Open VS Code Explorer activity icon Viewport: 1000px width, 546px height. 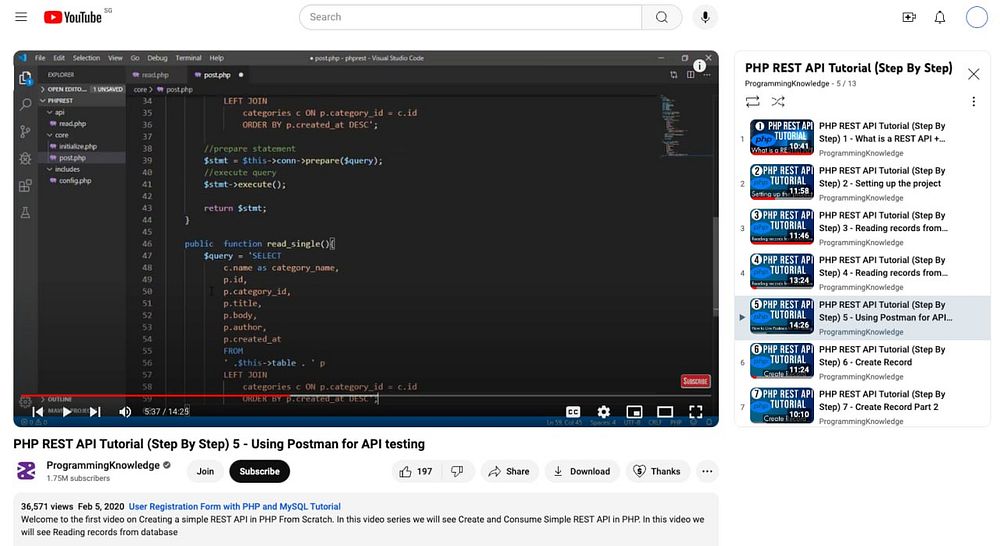[x=26, y=78]
